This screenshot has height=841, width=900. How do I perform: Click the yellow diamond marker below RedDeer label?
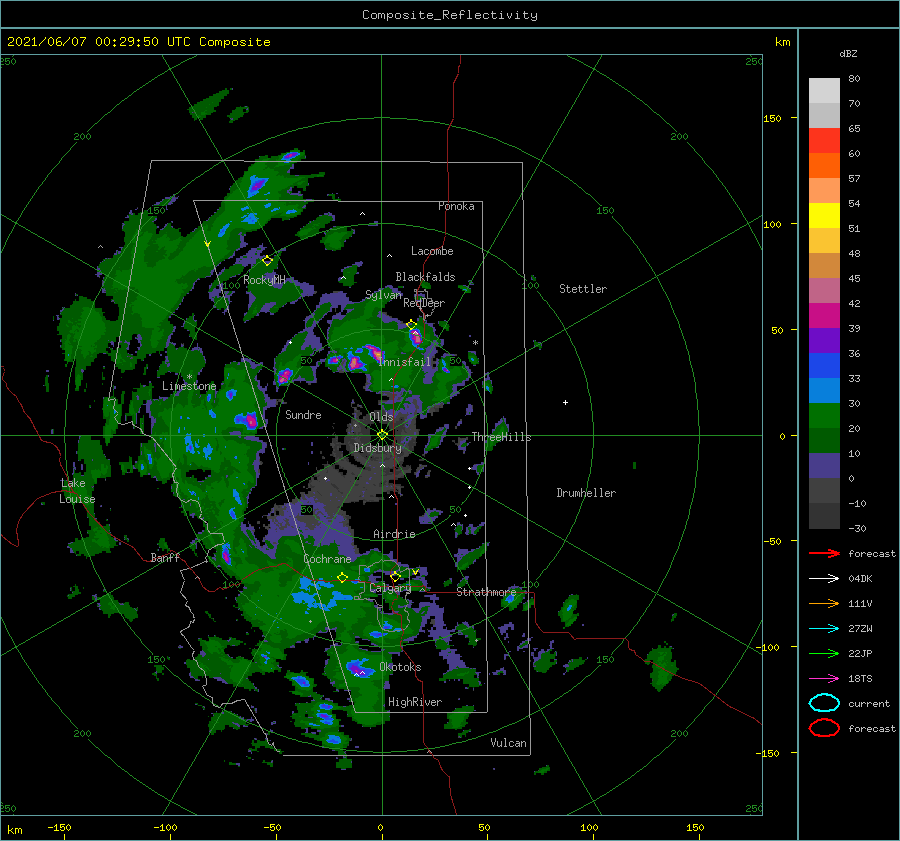(x=412, y=325)
